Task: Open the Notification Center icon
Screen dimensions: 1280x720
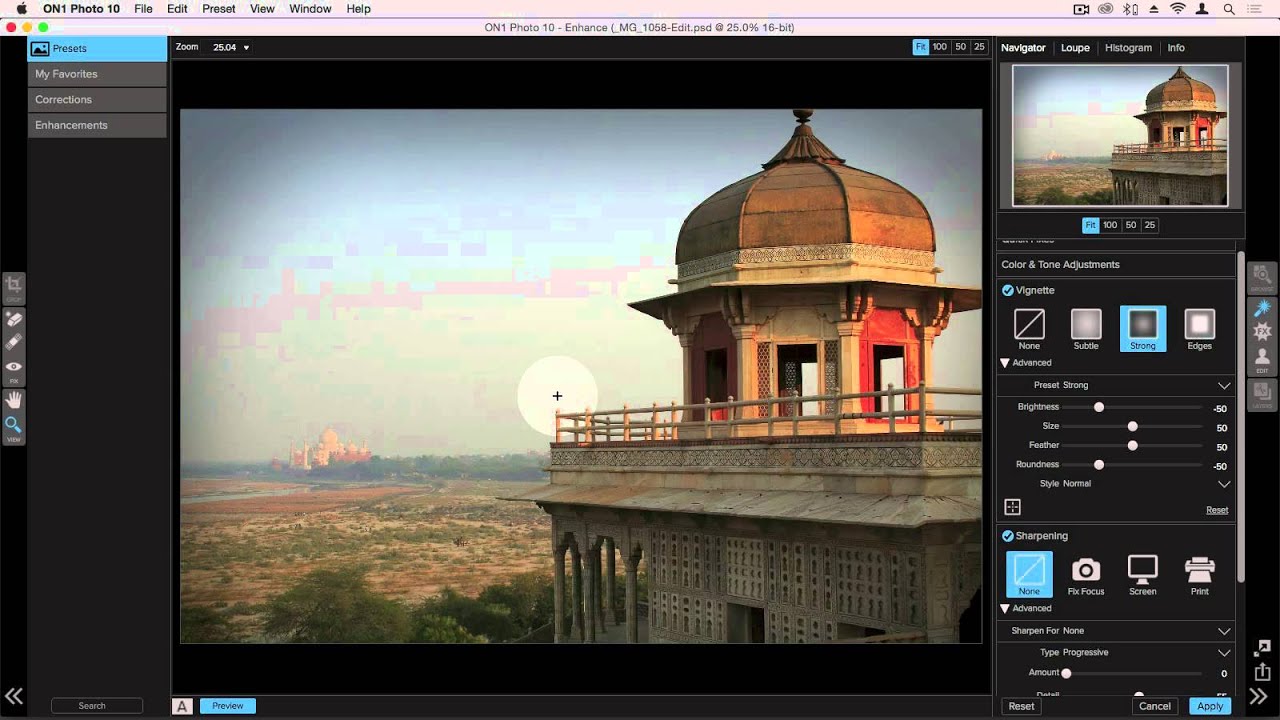Action: (1255, 9)
